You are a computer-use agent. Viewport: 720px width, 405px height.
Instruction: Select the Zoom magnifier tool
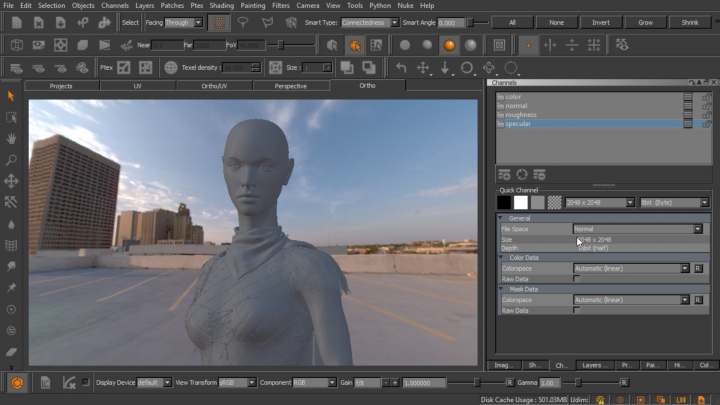(11, 159)
